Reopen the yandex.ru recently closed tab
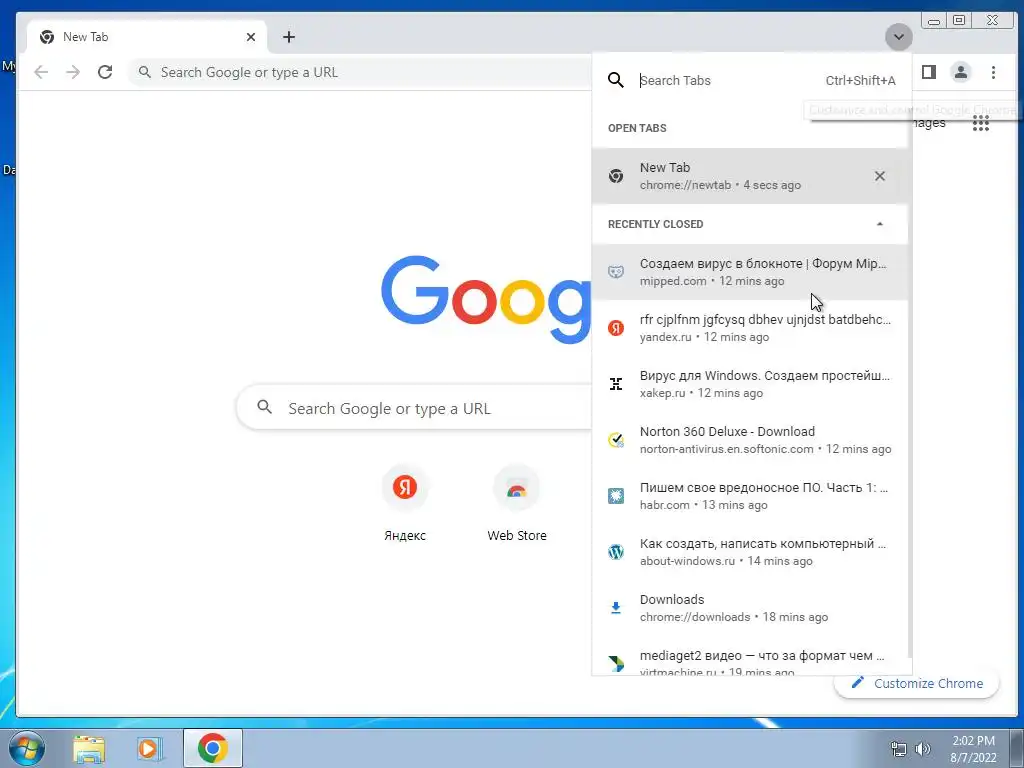This screenshot has height=768, width=1024. 750,328
